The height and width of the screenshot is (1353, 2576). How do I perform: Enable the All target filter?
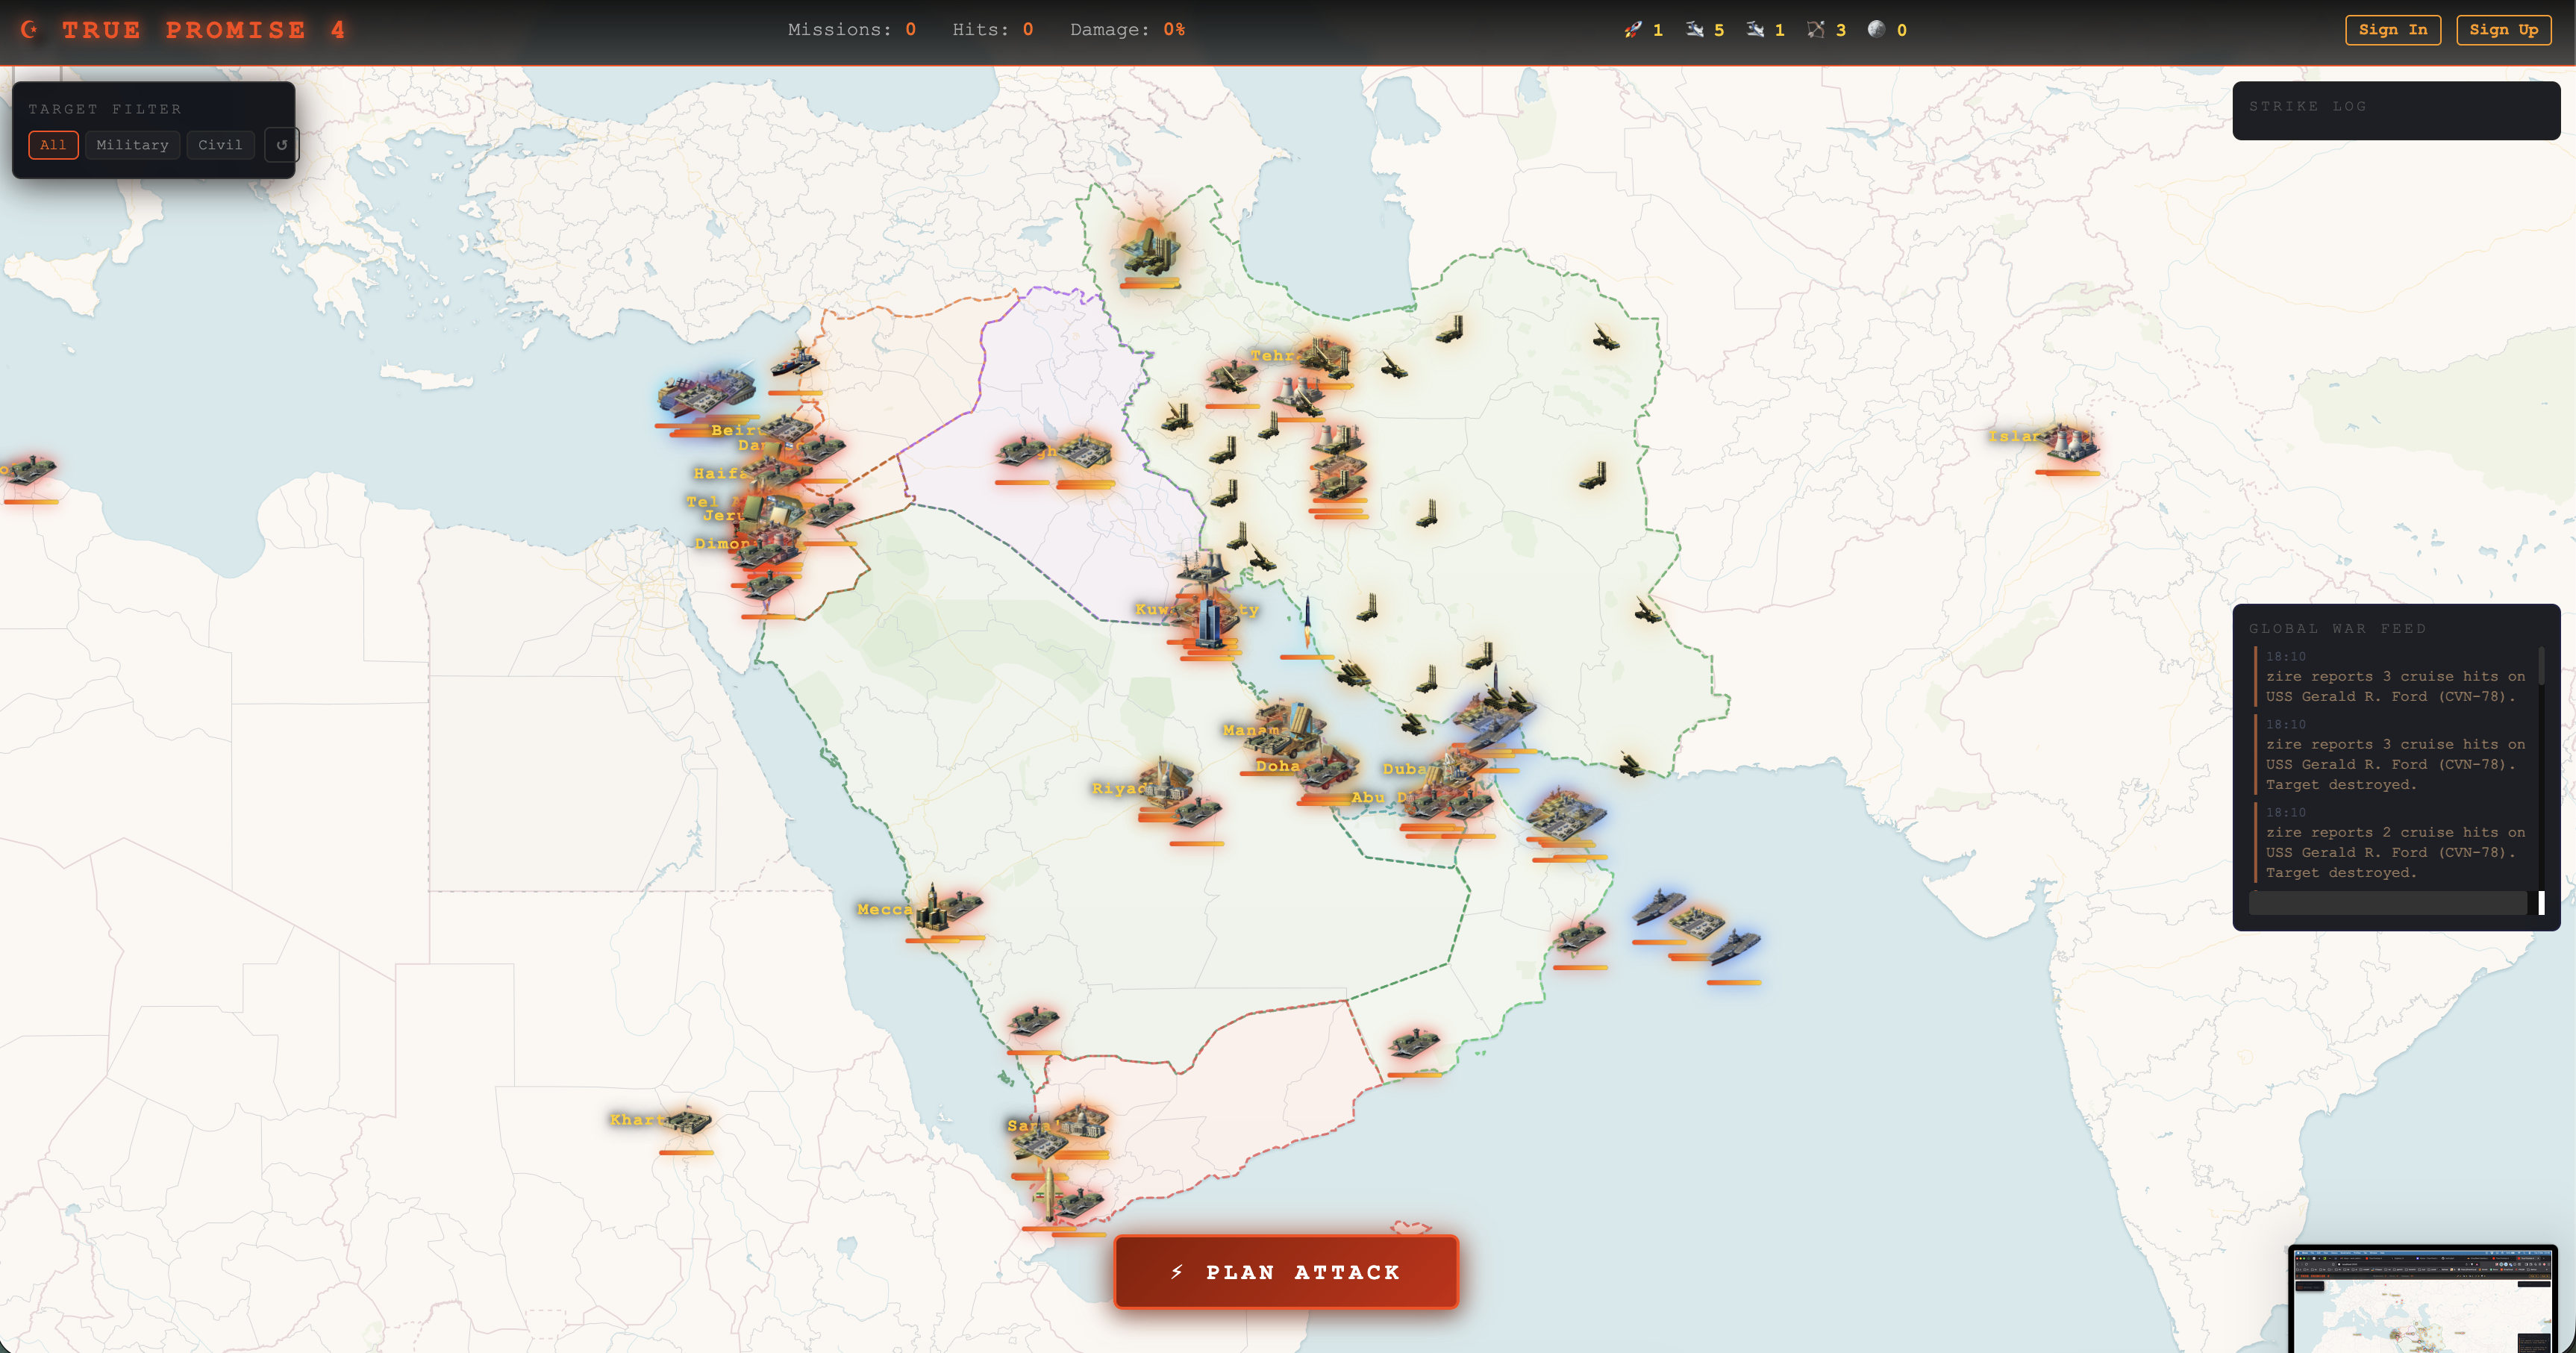[53, 145]
